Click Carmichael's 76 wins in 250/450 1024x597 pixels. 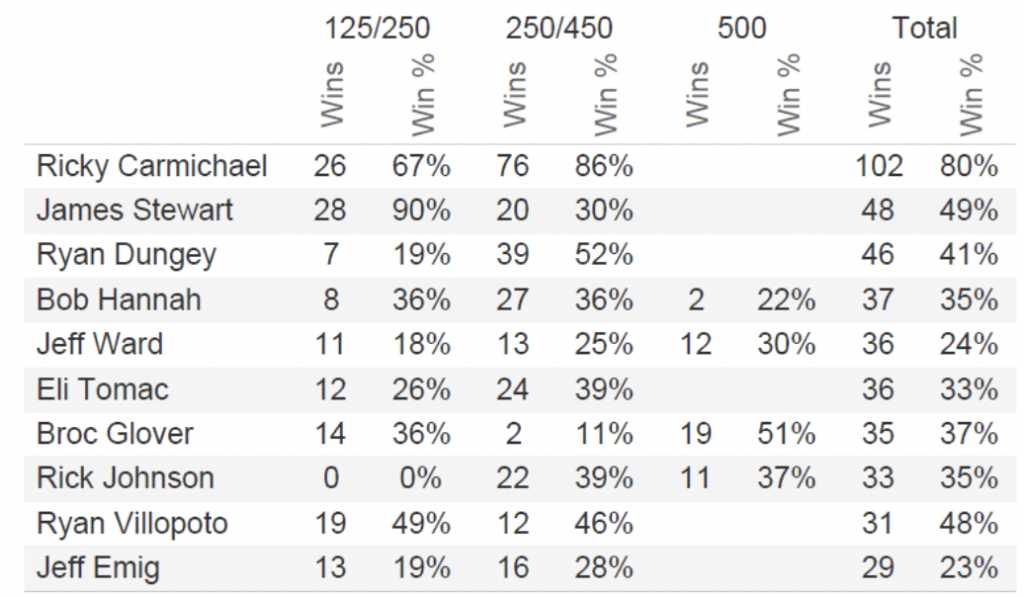point(512,166)
